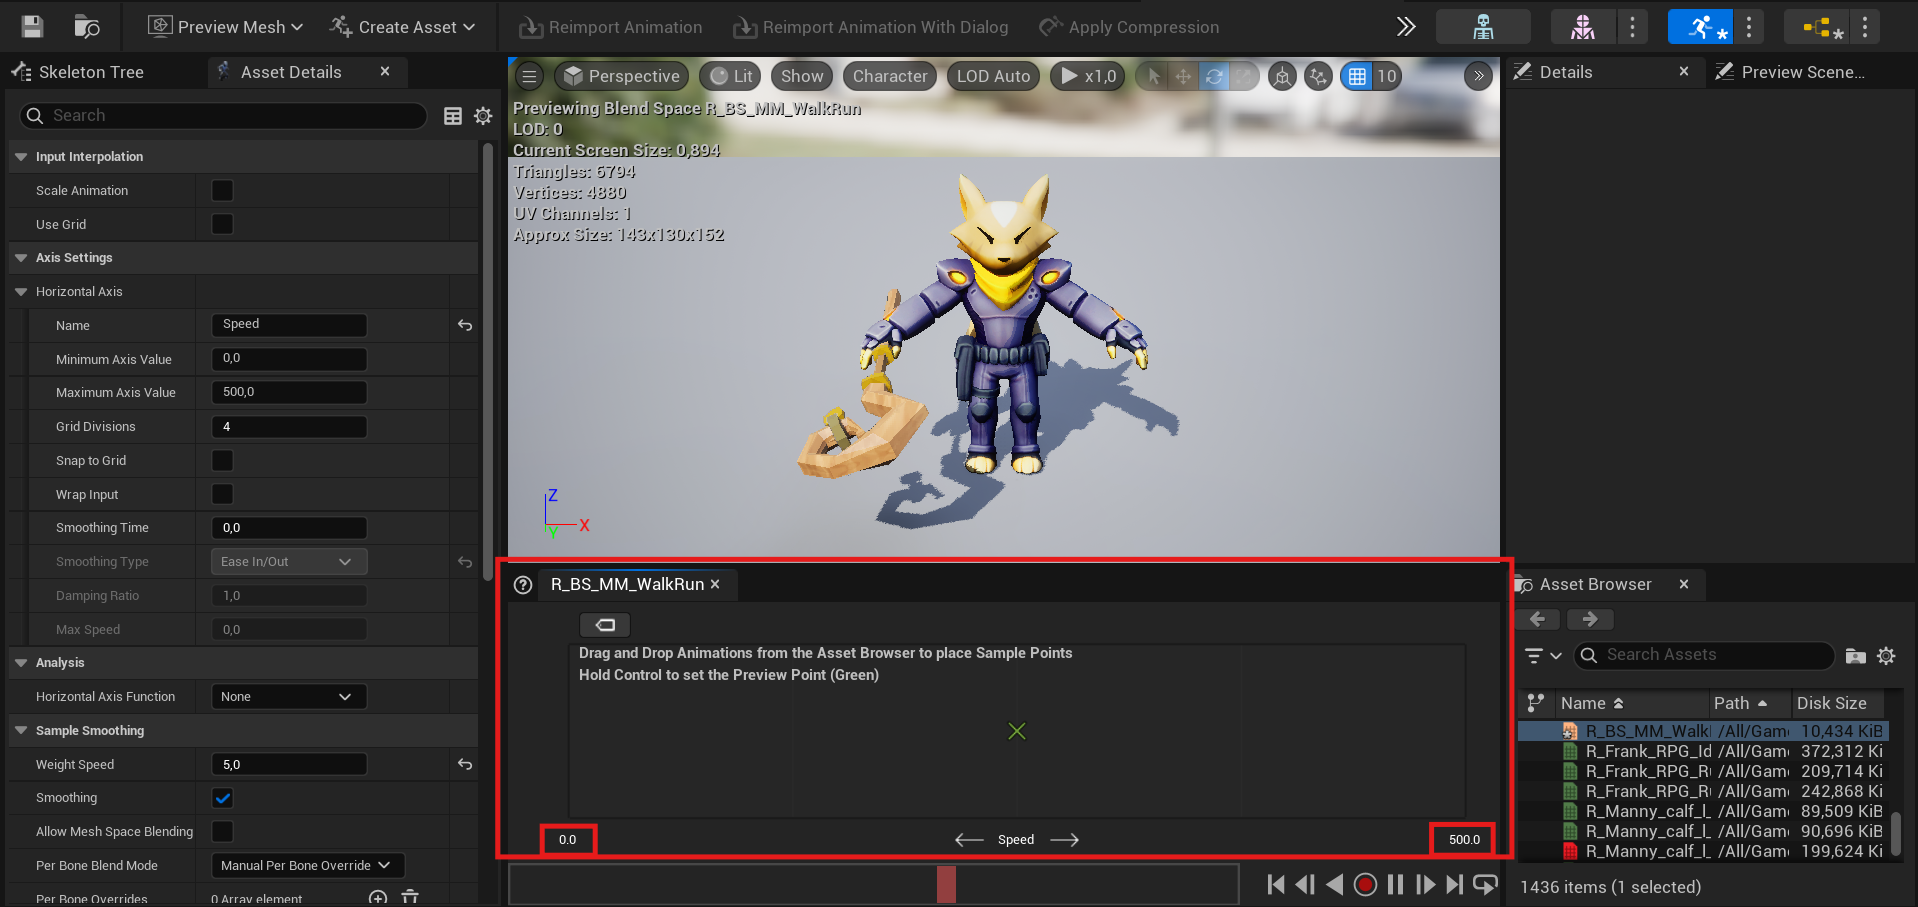Collapse the Analysis section
This screenshot has width=1918, height=907.
21,663
